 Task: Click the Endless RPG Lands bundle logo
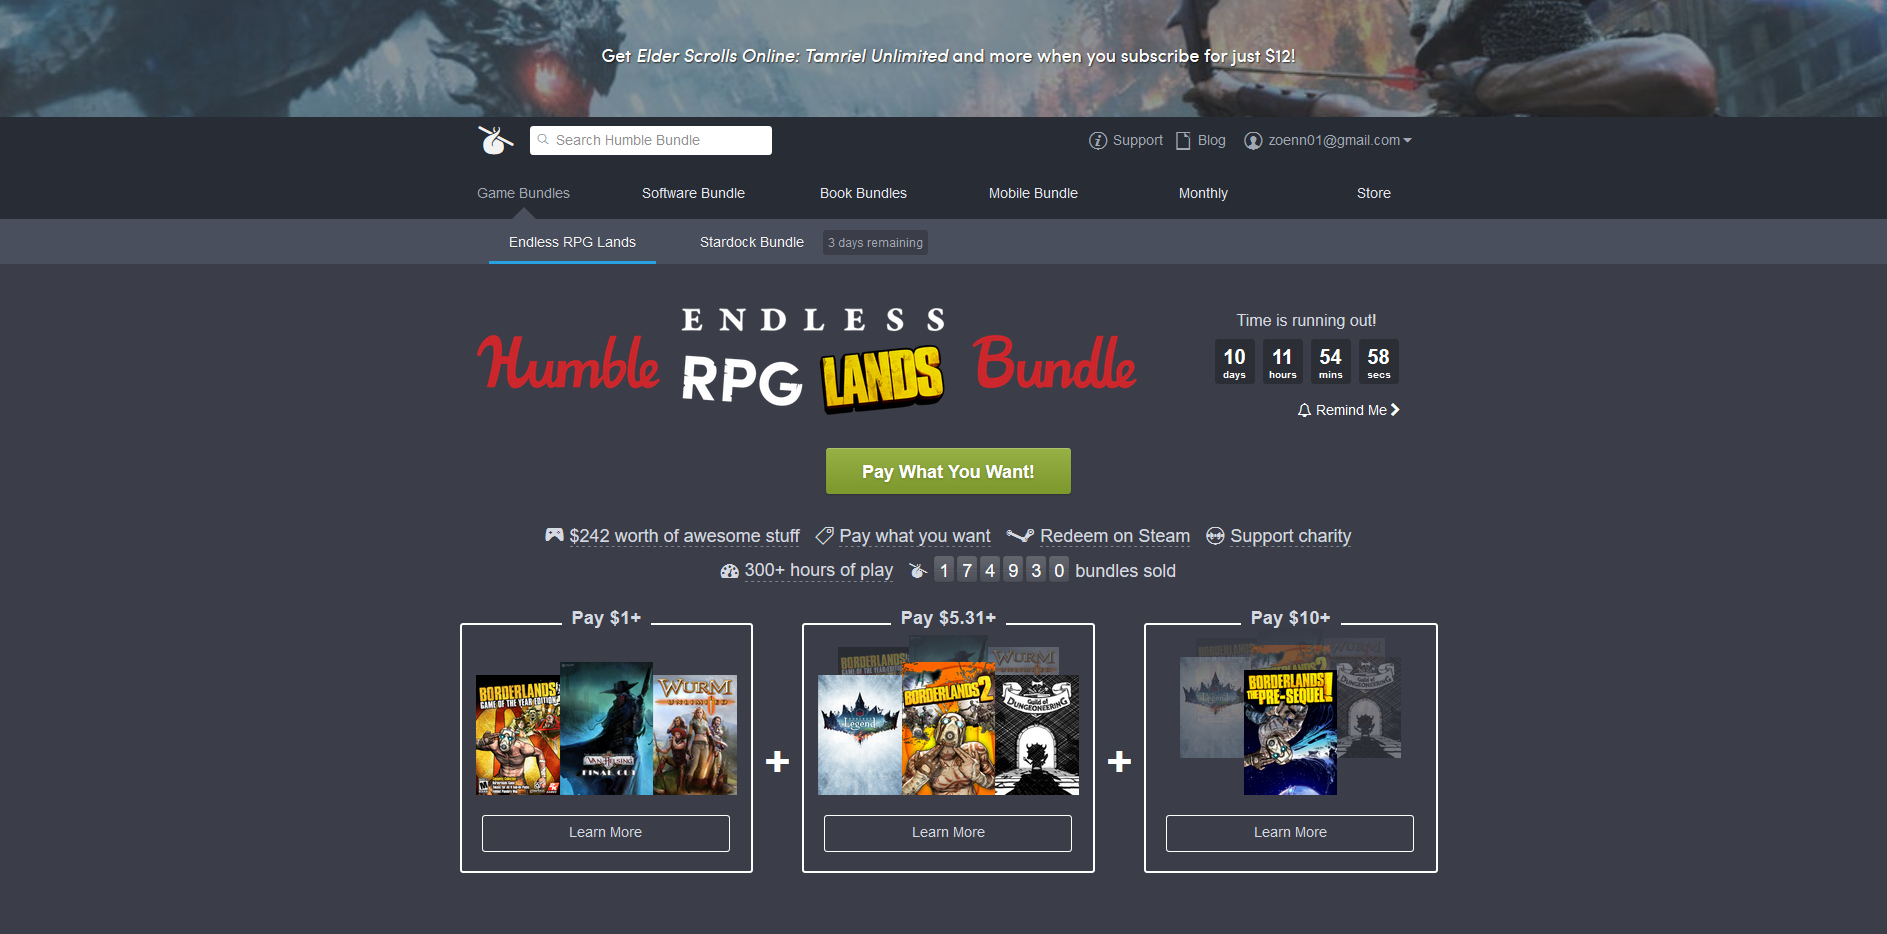[x=807, y=361]
